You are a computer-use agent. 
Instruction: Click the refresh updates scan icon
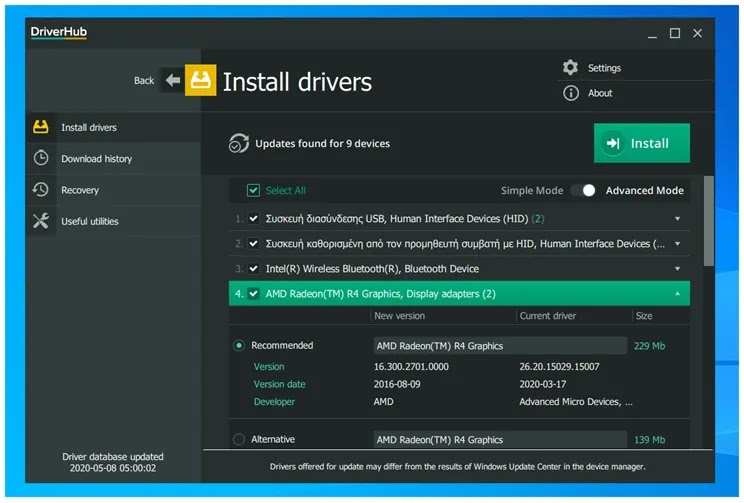click(239, 143)
